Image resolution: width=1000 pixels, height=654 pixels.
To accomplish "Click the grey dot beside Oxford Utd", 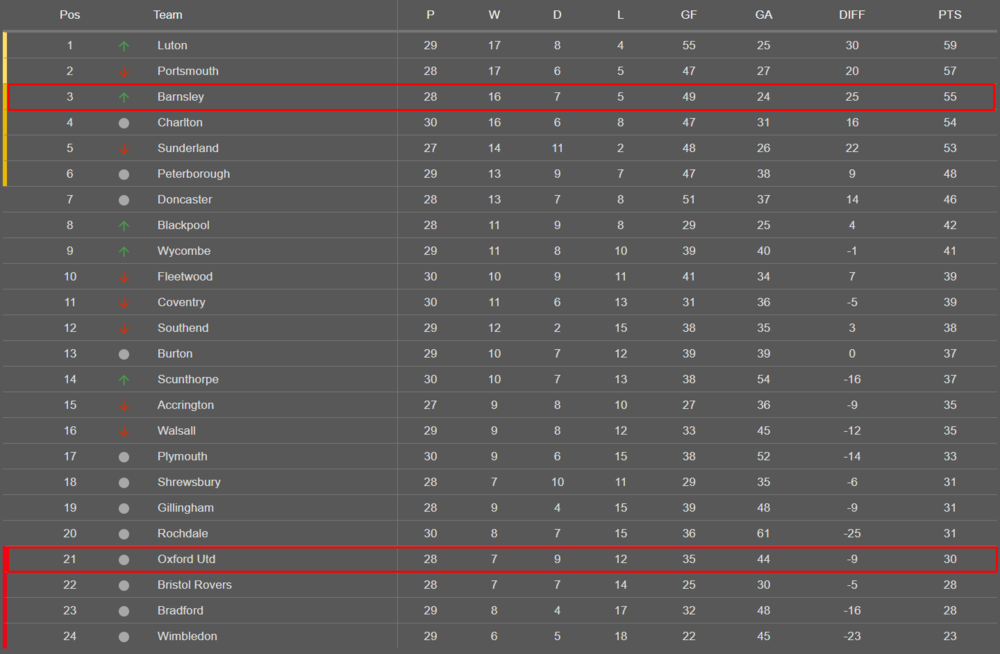I will 124,560.
